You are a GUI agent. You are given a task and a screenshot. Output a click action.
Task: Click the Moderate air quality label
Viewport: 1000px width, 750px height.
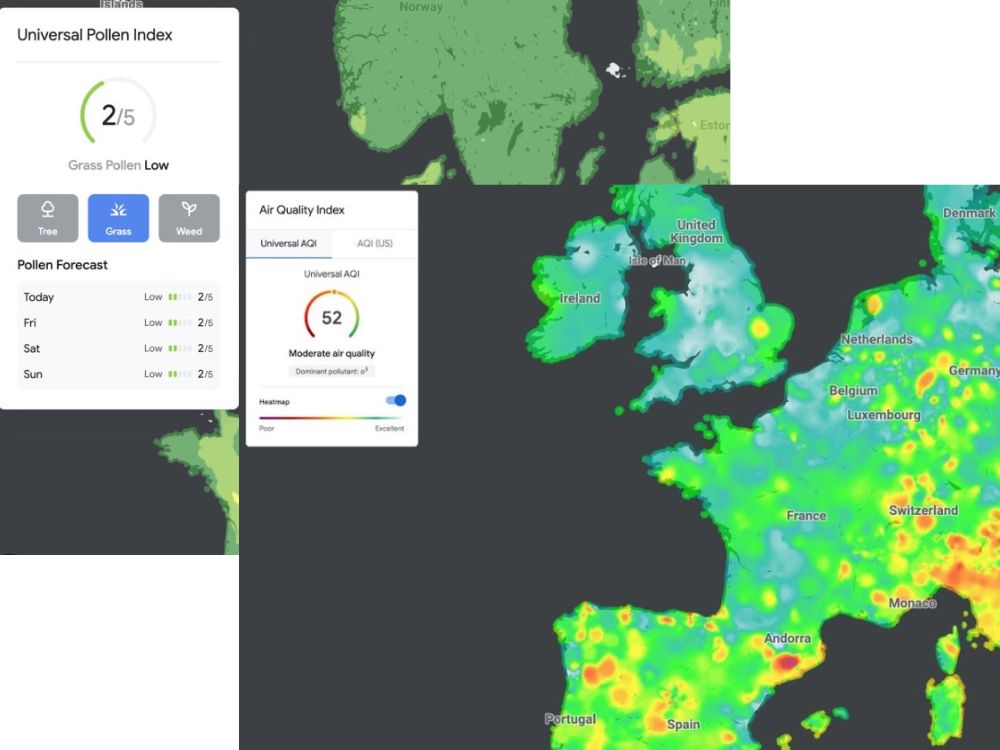[x=332, y=353]
